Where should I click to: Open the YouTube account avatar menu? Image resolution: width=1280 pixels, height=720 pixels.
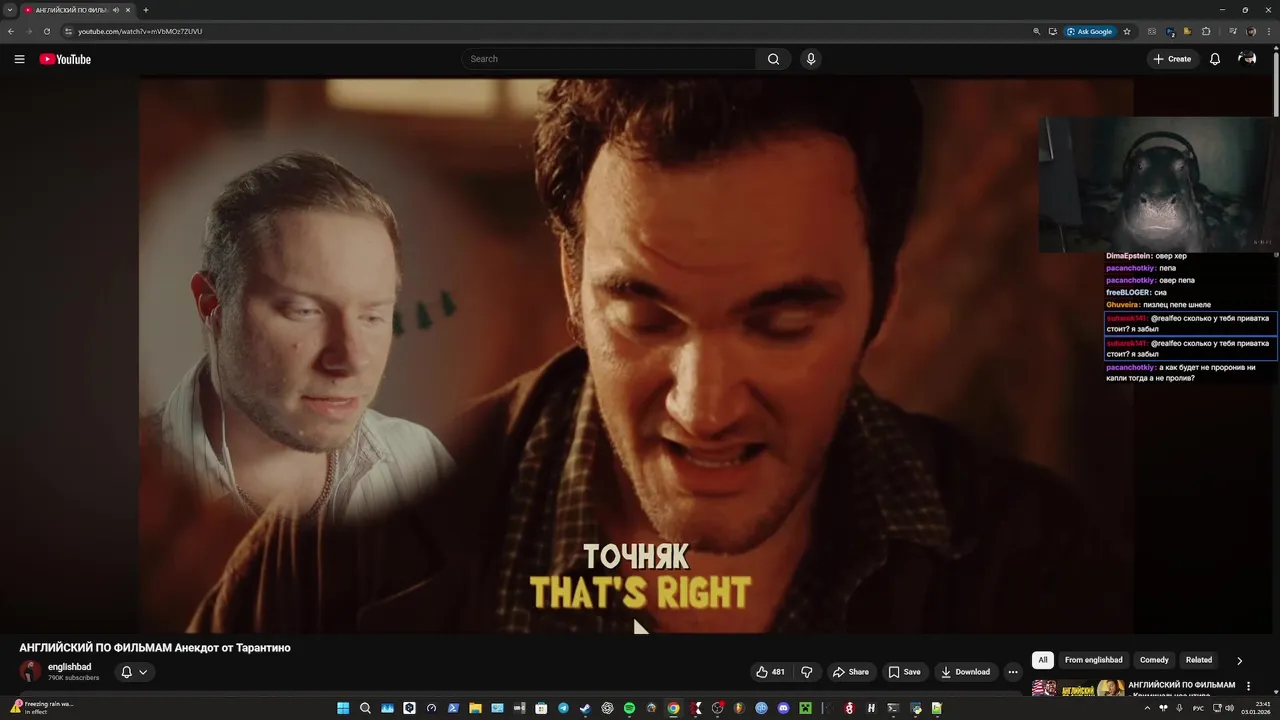pyautogui.click(x=1247, y=59)
